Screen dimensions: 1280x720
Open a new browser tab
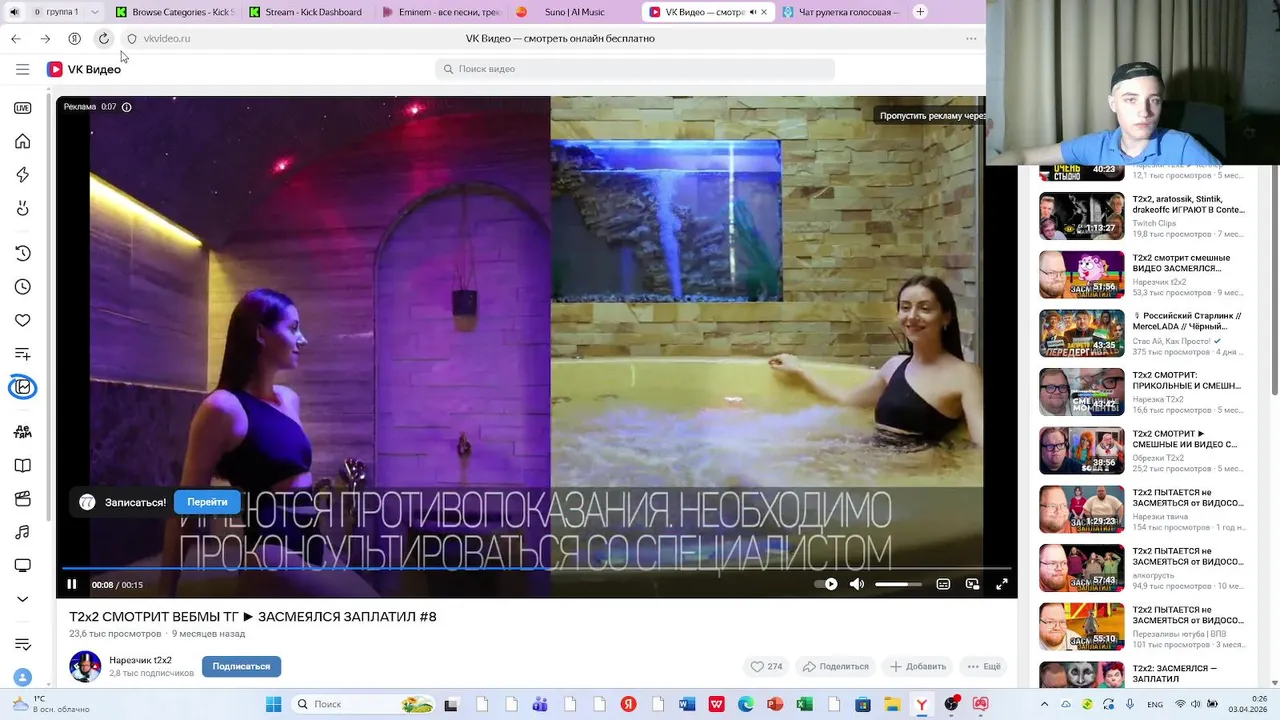920,12
